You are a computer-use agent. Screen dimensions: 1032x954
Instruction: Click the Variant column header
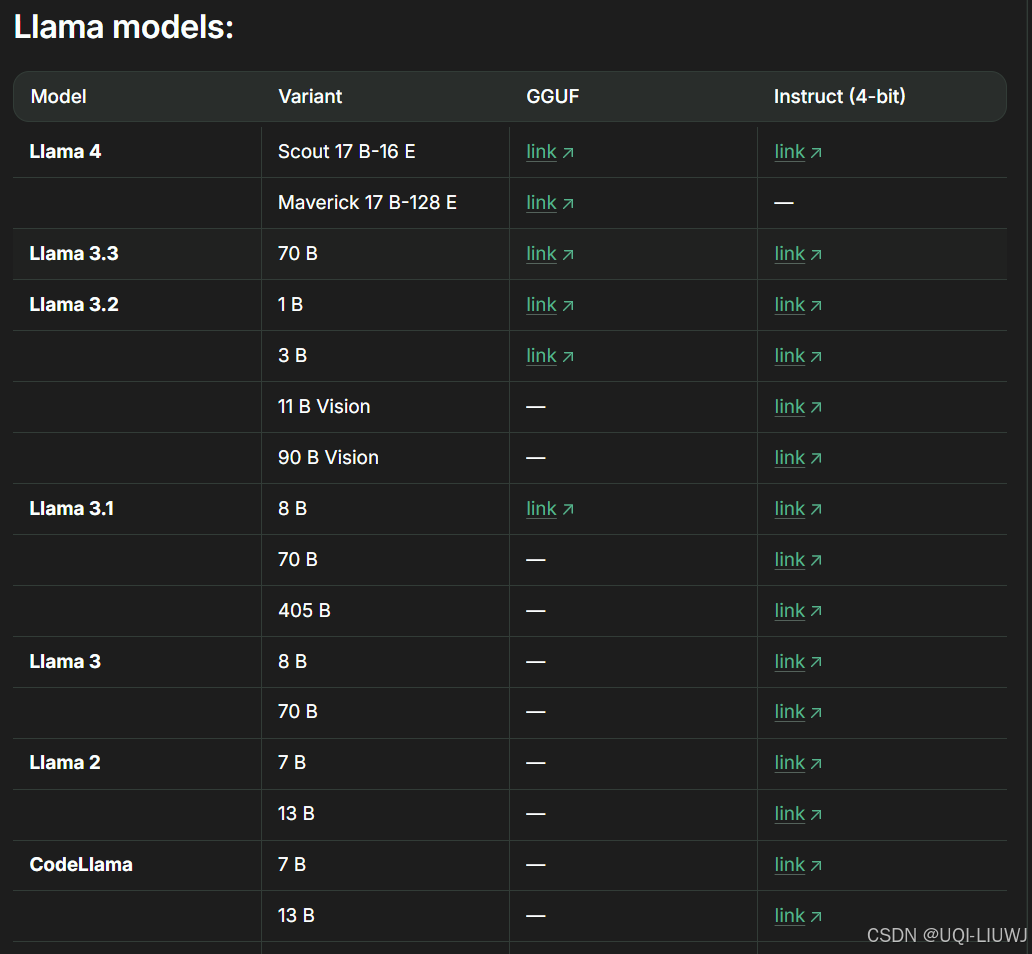click(x=310, y=97)
